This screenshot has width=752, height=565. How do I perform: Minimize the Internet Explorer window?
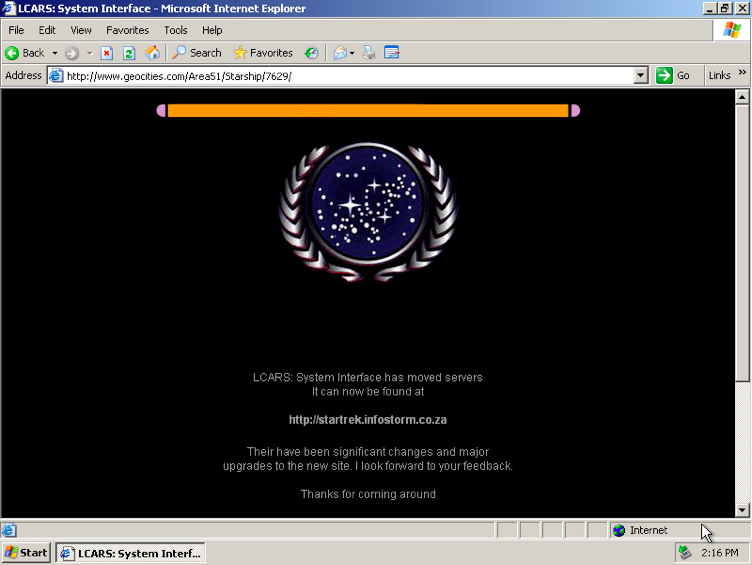click(709, 8)
